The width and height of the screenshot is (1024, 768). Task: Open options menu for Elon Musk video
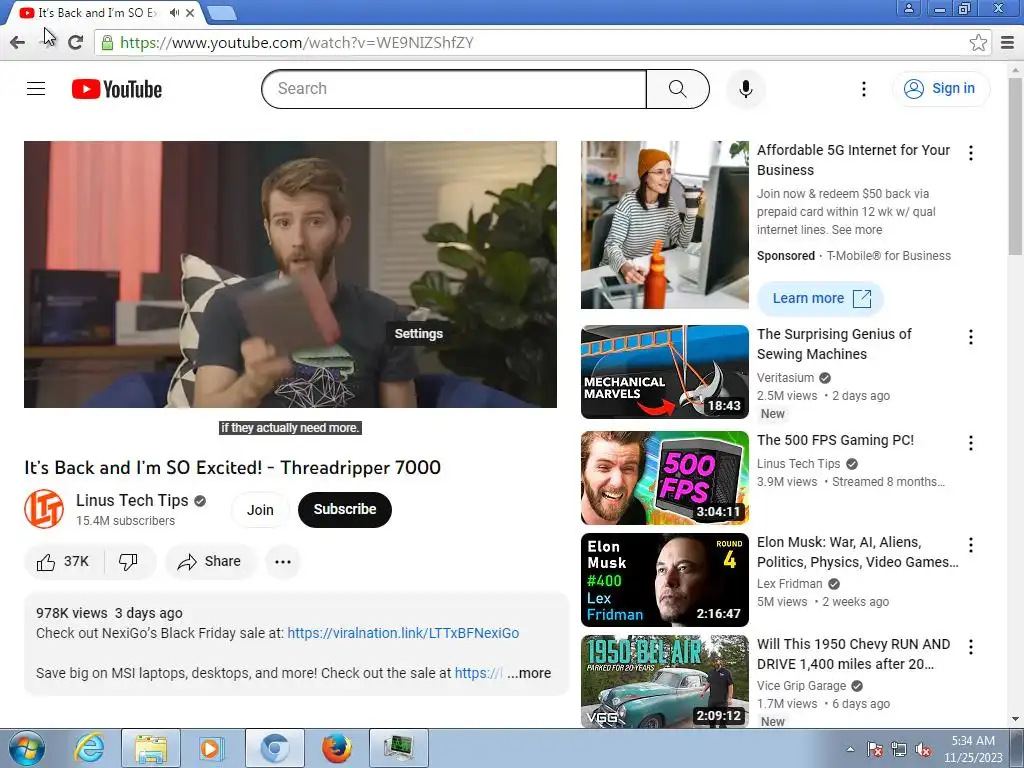tap(971, 545)
